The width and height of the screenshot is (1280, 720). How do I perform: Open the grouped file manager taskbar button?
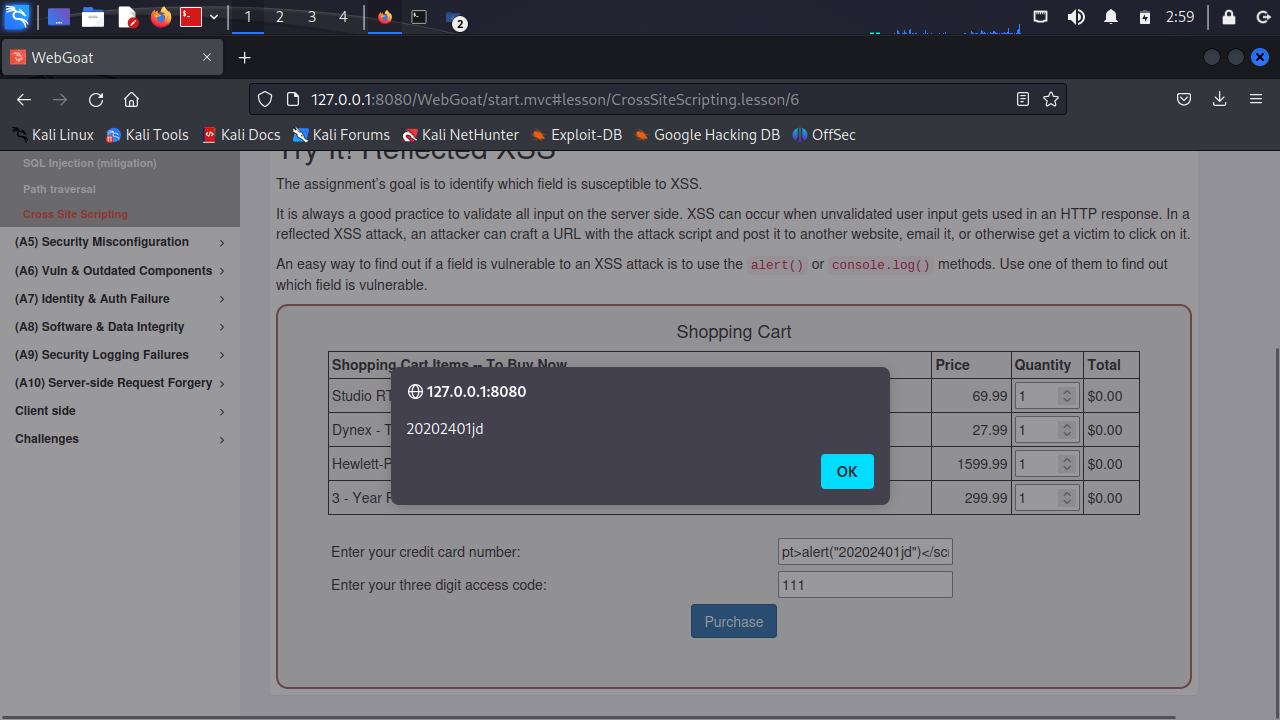(x=456, y=19)
